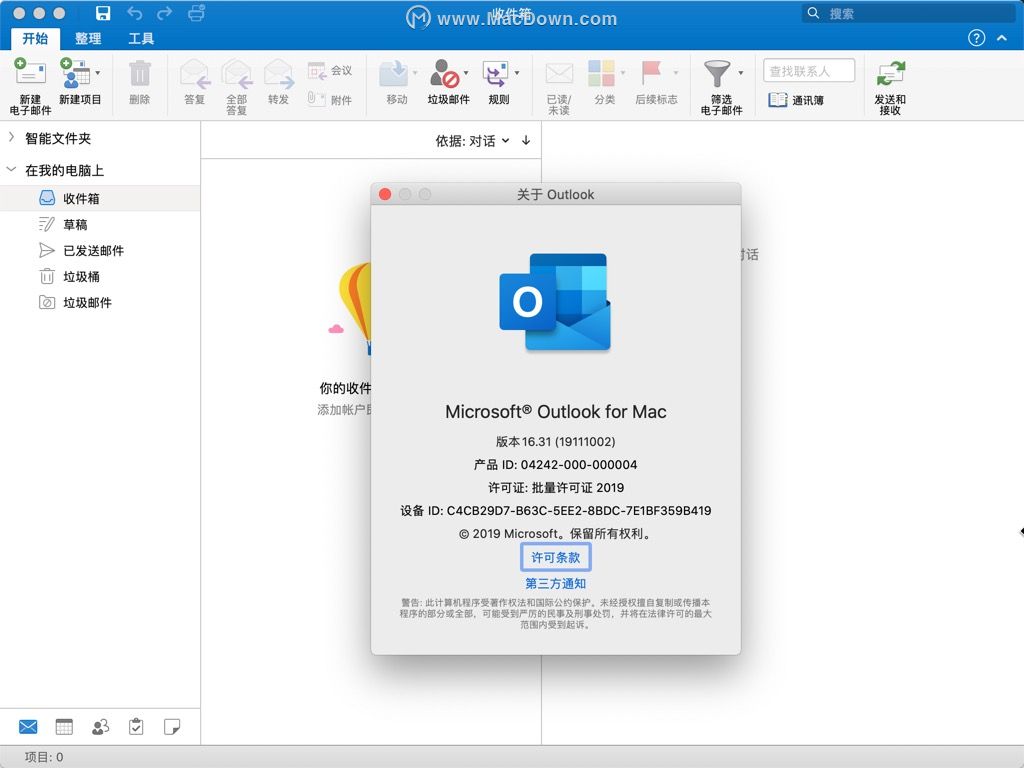Click the 全部答复 (Reply All) icon
1024x768 pixels.
pos(236,73)
